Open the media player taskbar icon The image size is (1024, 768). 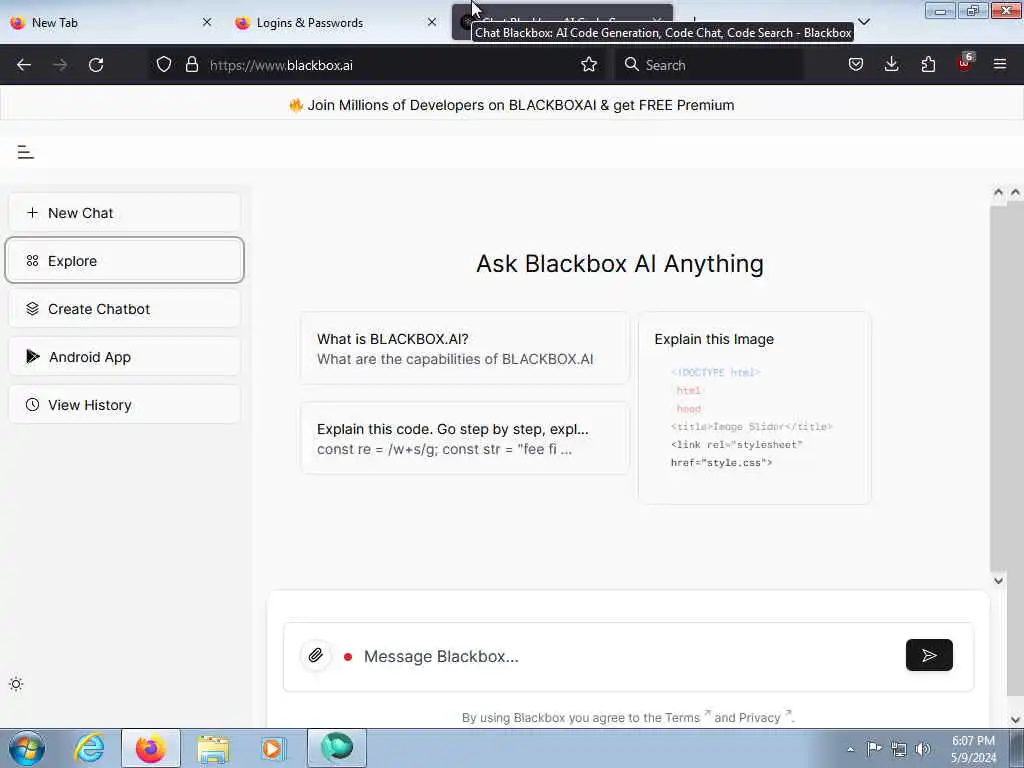pos(274,748)
